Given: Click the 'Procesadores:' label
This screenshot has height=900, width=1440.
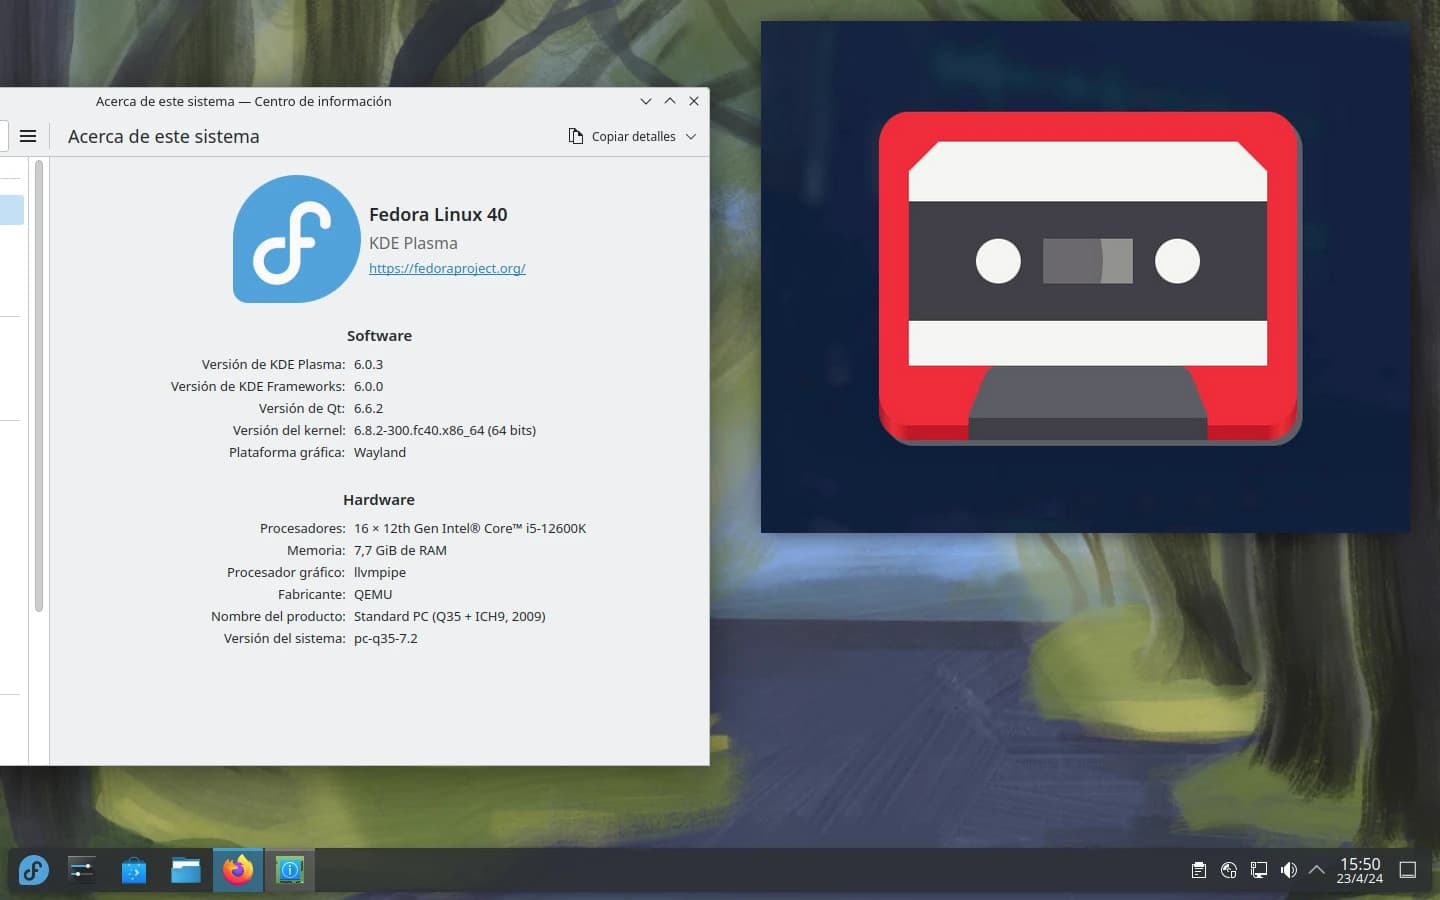Looking at the screenshot, I should 303,528.
